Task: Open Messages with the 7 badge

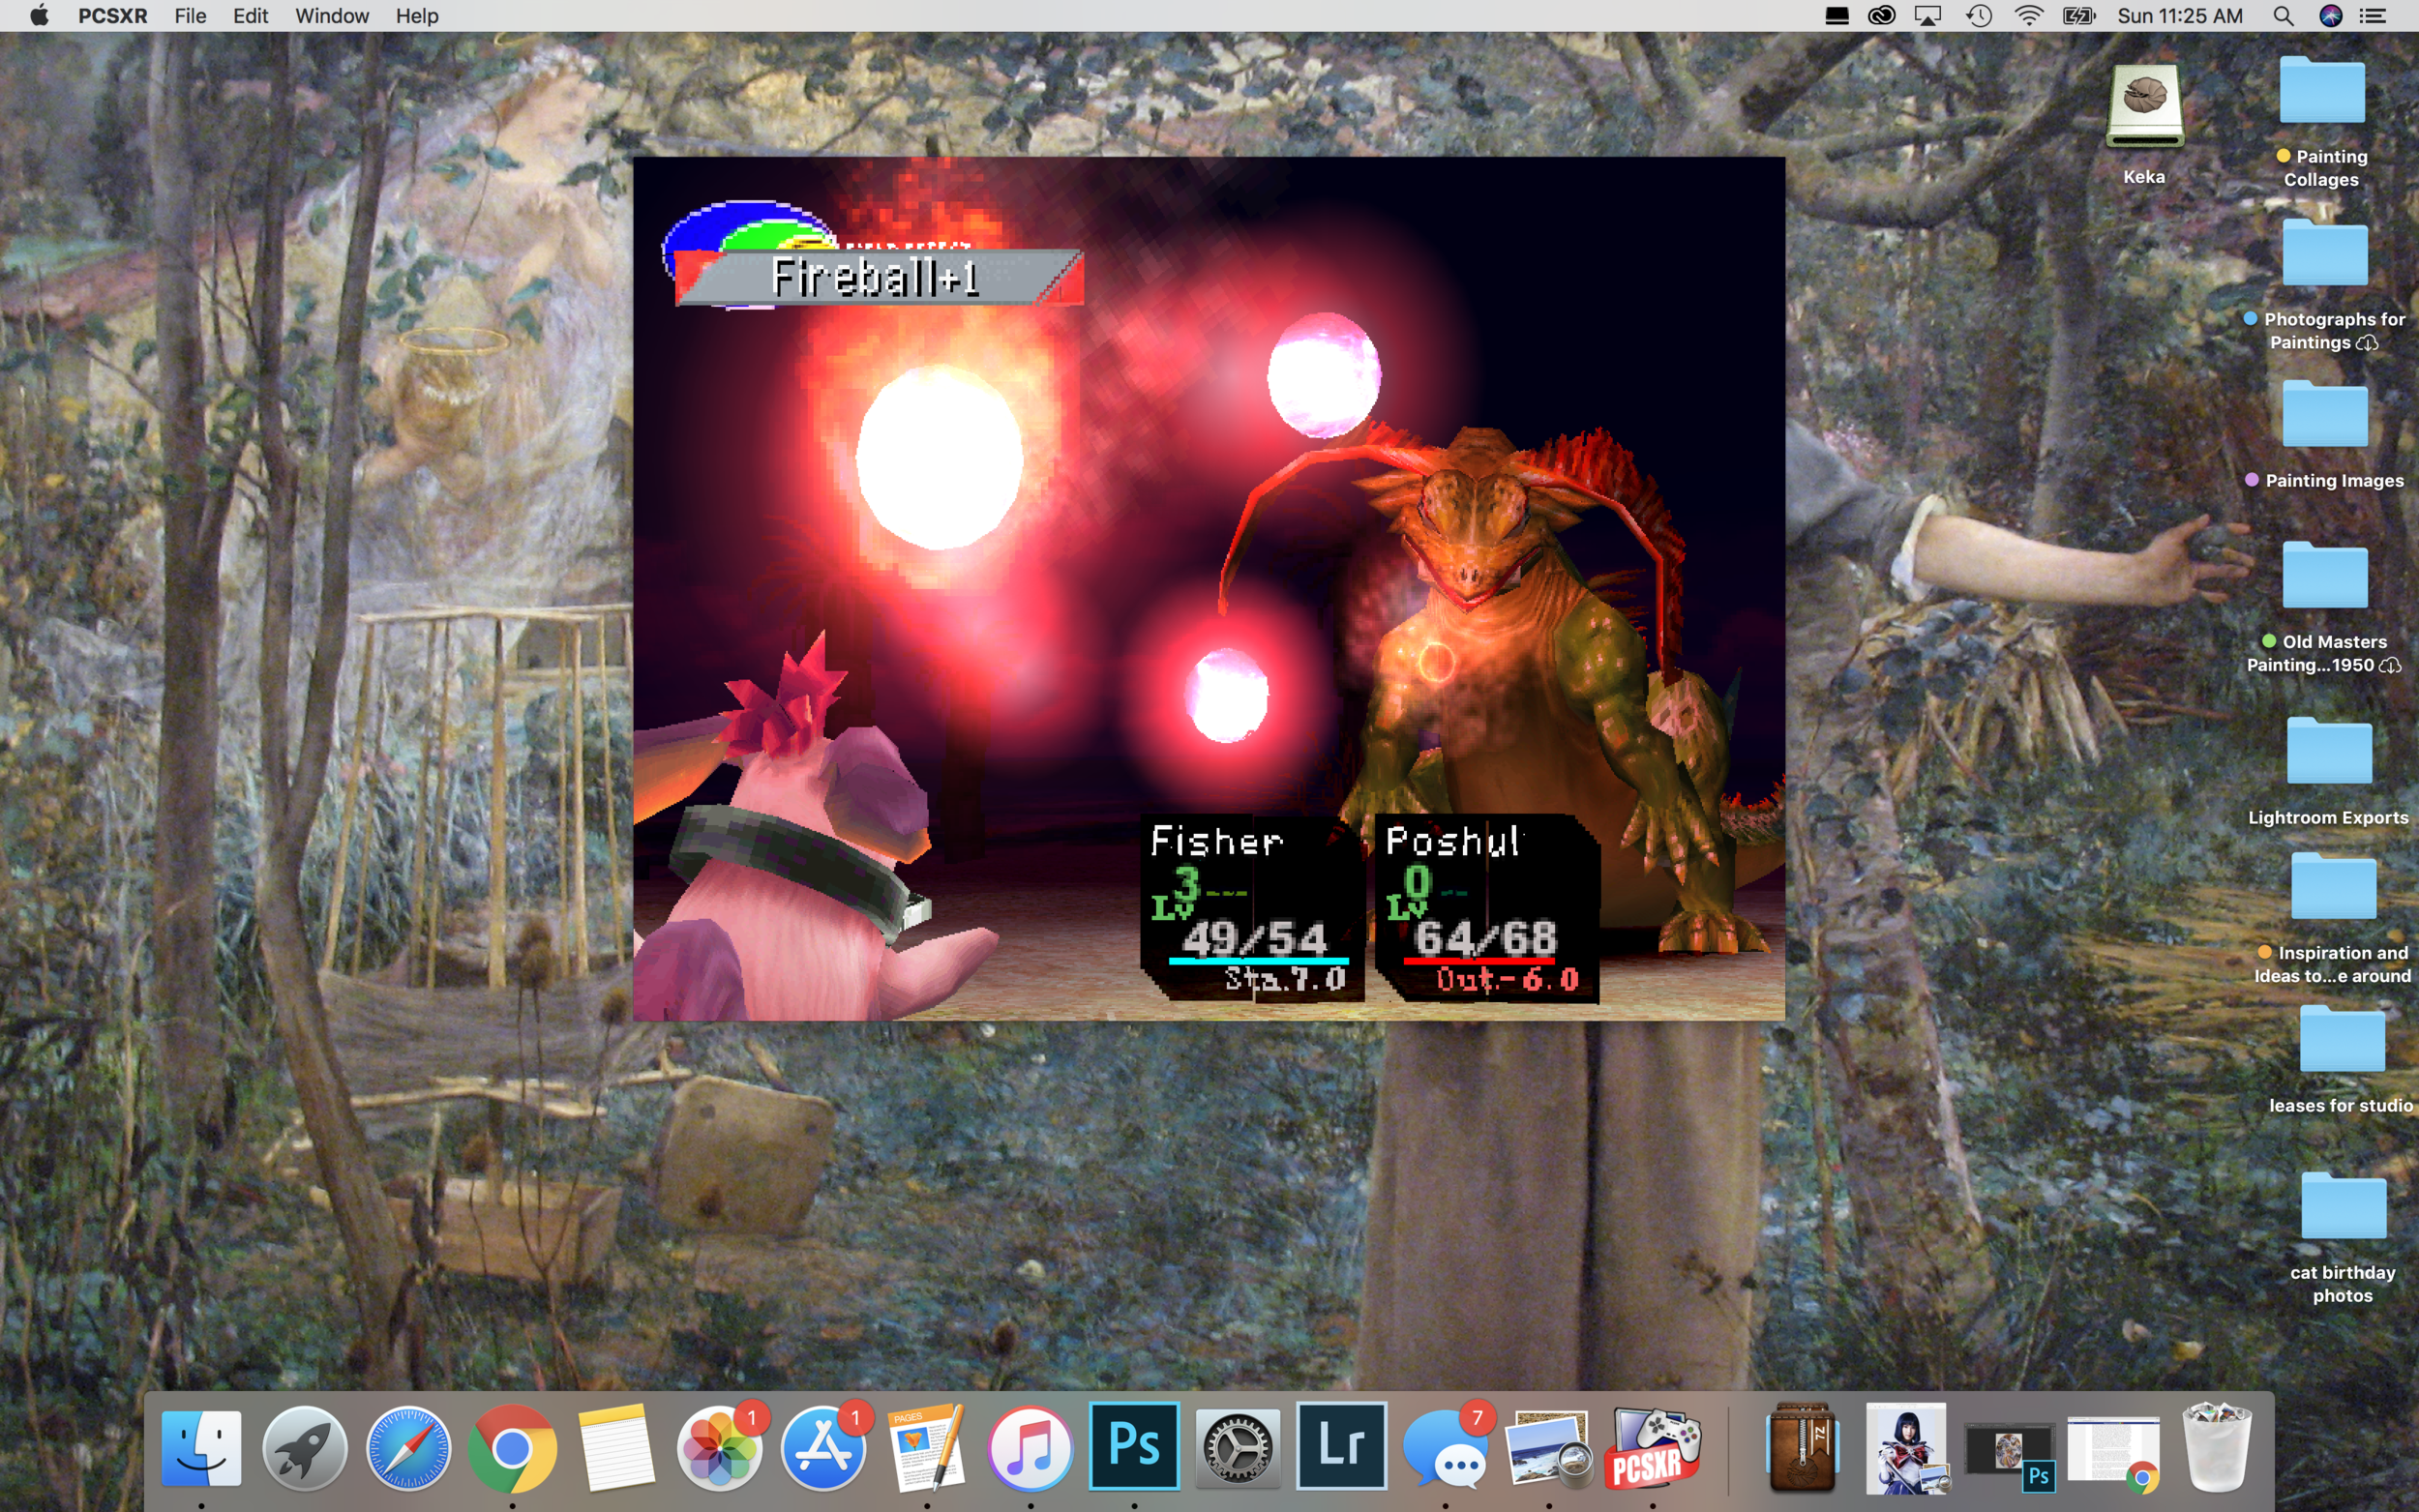Action: click(1445, 1448)
